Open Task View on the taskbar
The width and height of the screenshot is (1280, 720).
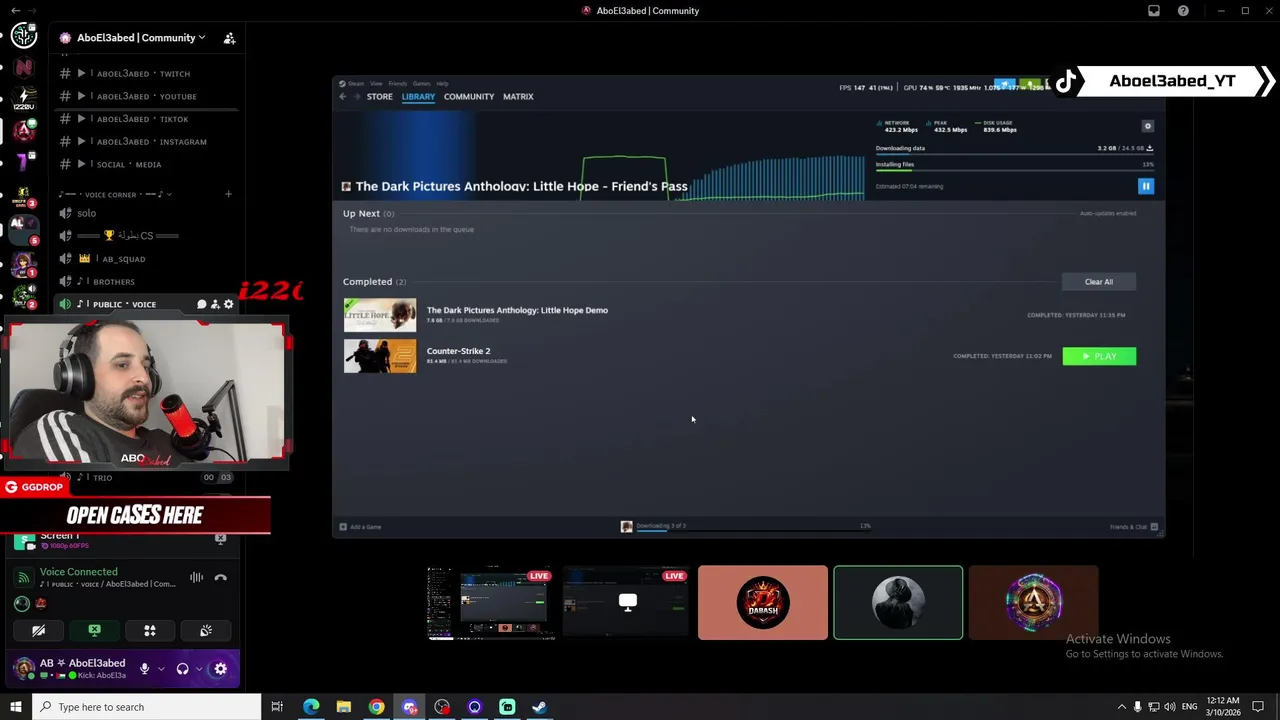click(x=277, y=707)
